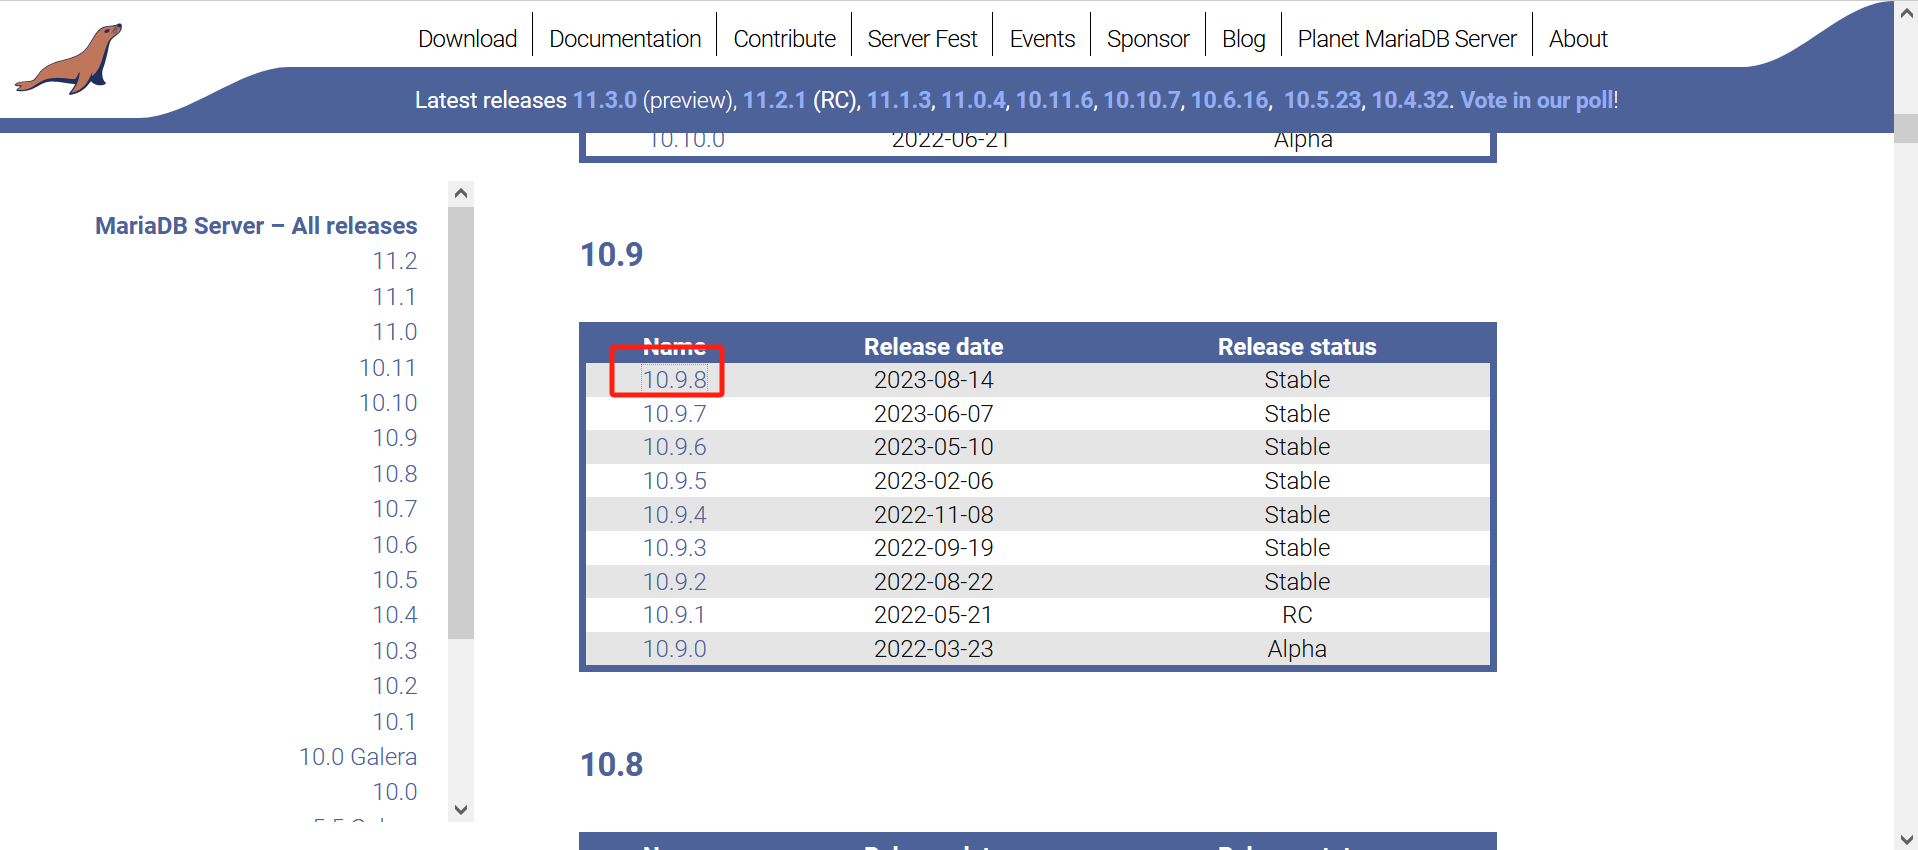Open the About menu item

click(1578, 39)
